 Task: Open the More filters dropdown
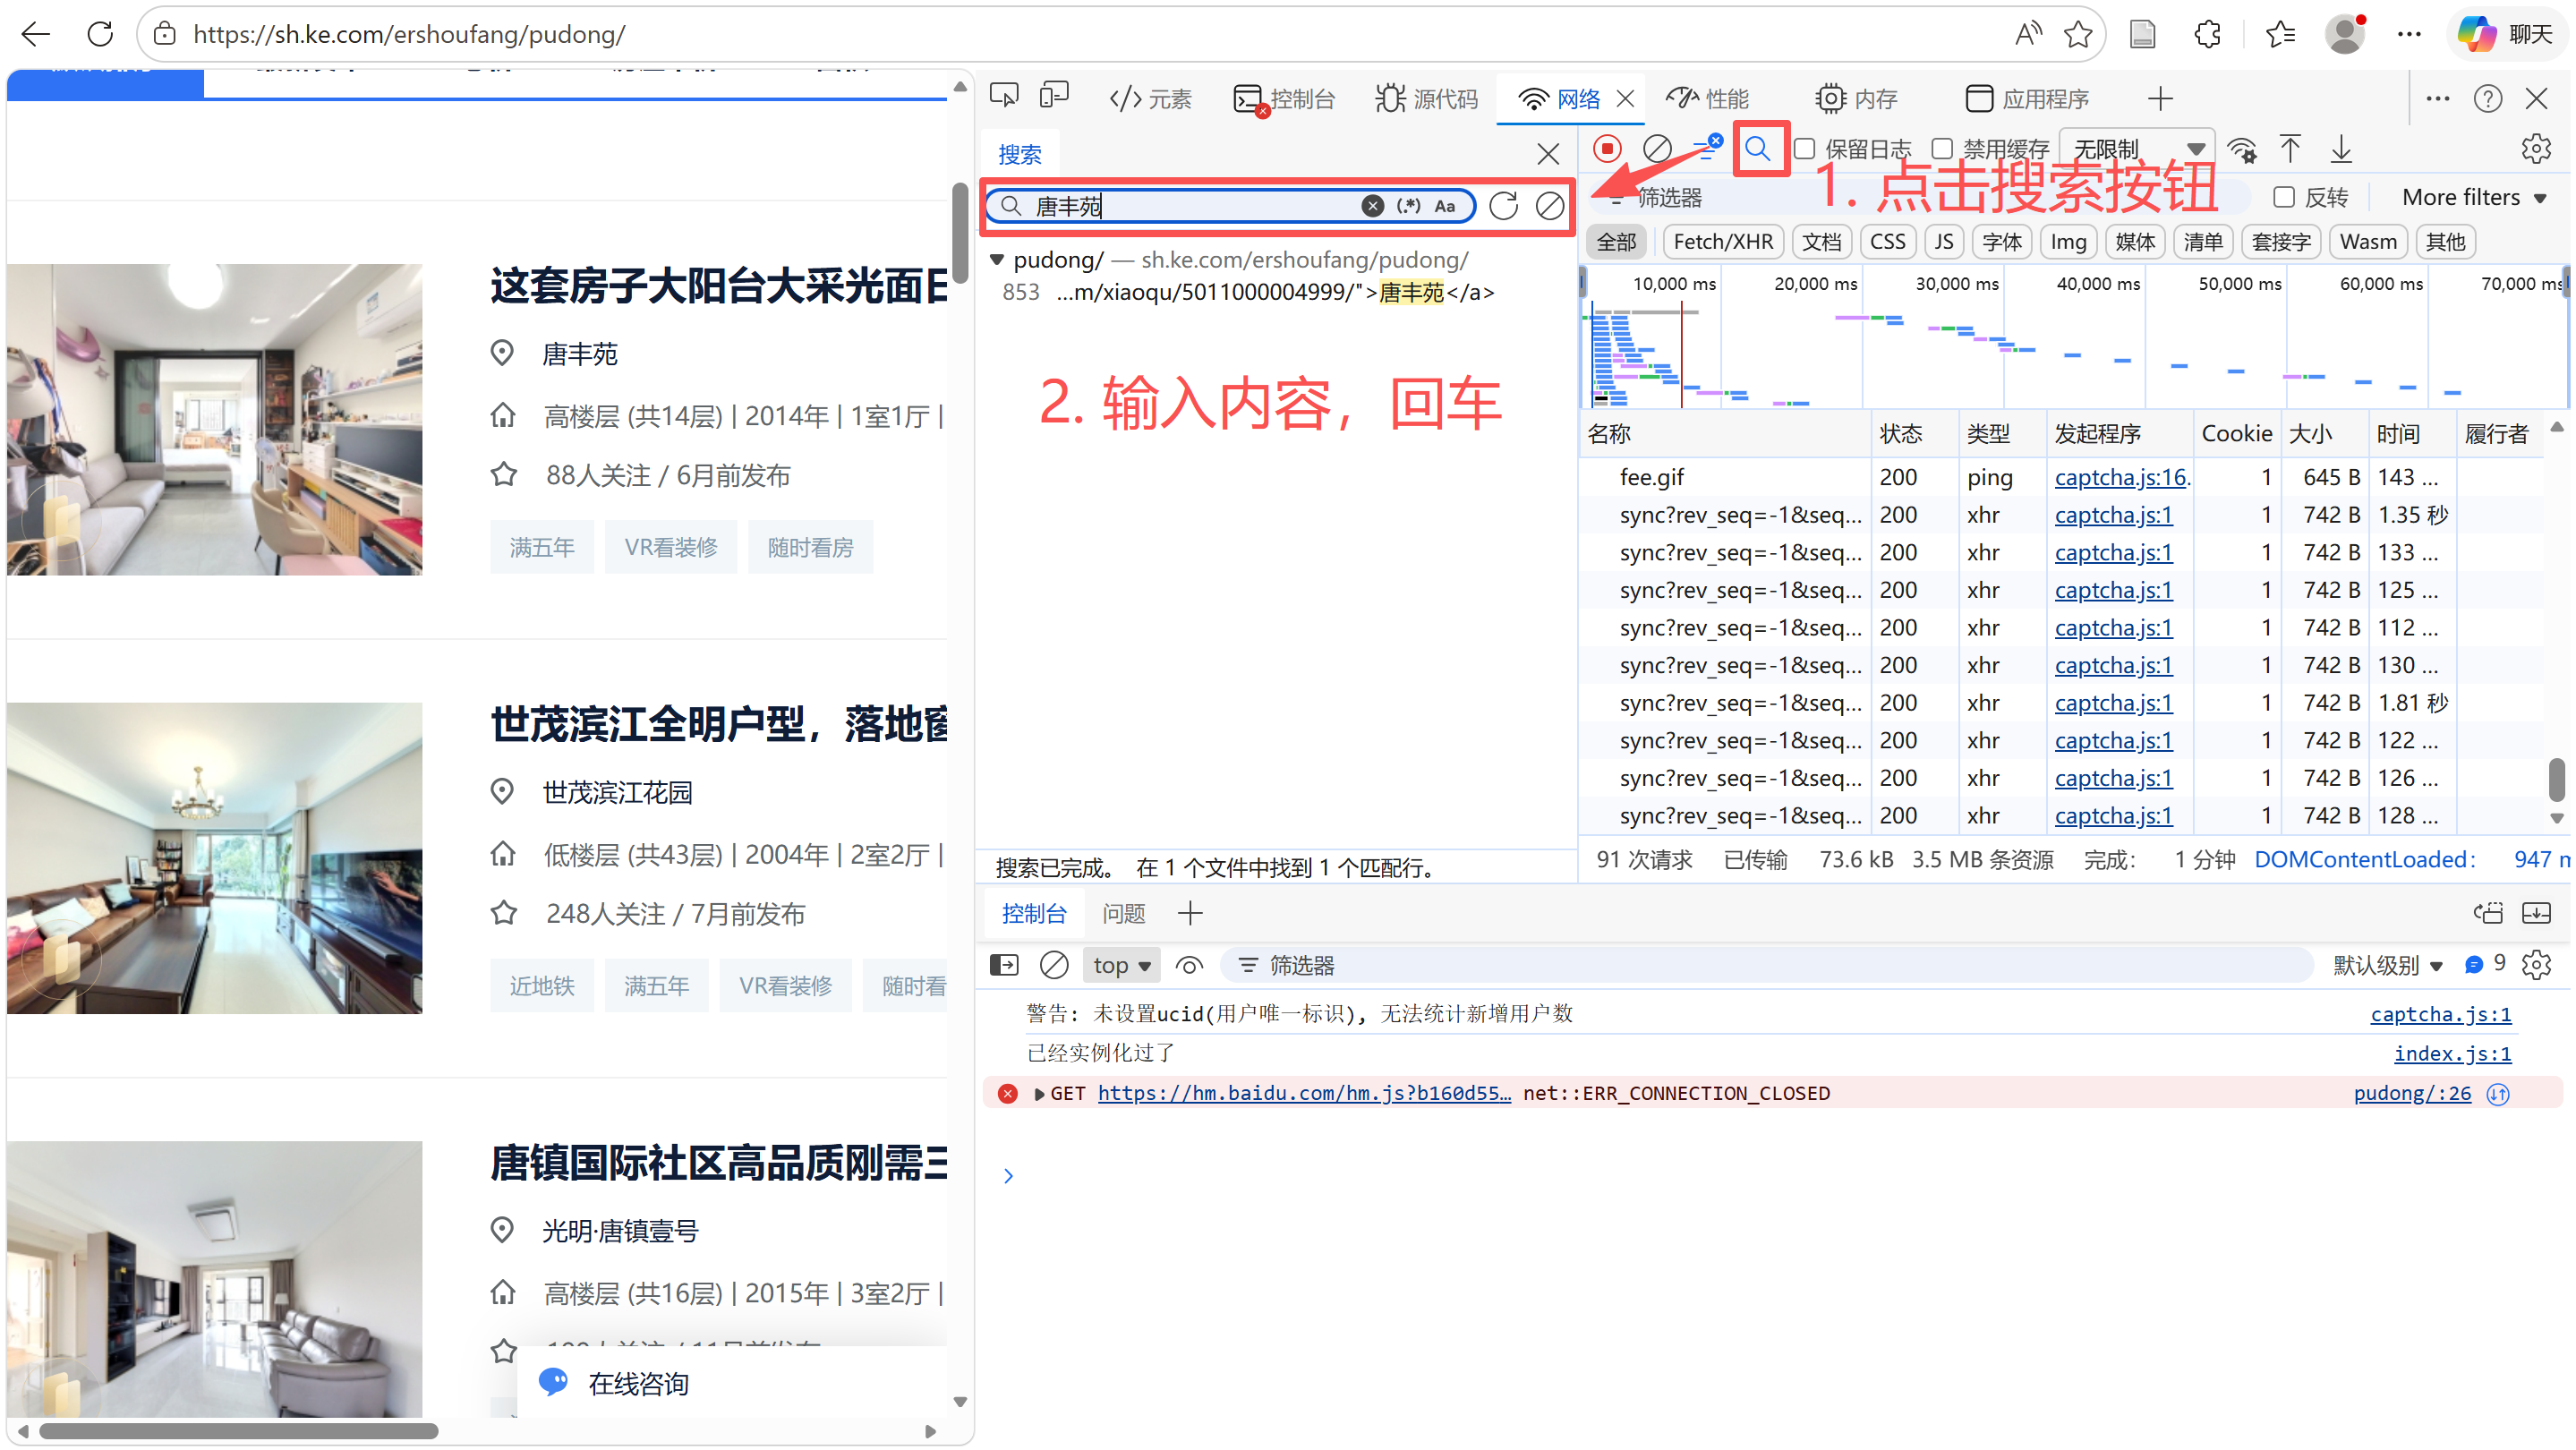2474,197
